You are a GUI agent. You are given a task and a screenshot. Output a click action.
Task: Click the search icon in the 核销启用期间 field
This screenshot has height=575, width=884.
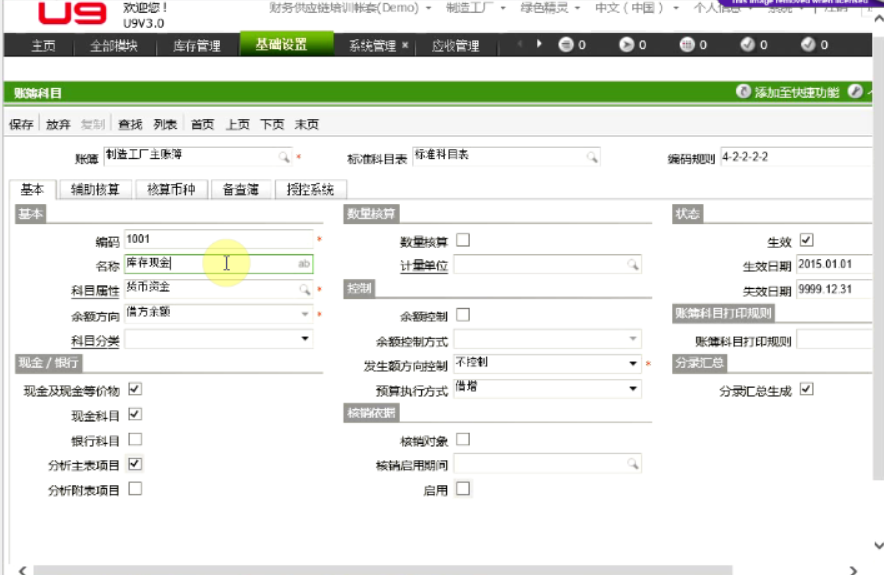[633, 463]
